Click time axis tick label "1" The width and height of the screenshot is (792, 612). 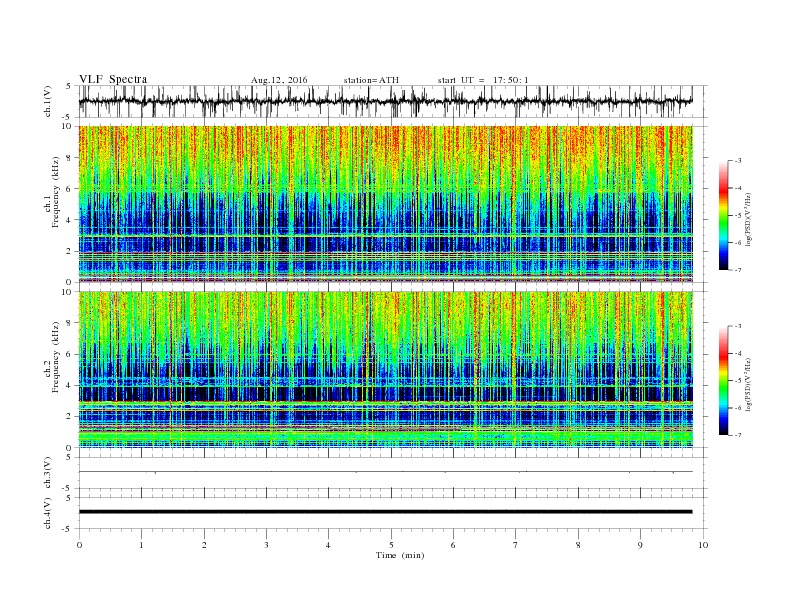tap(141, 545)
